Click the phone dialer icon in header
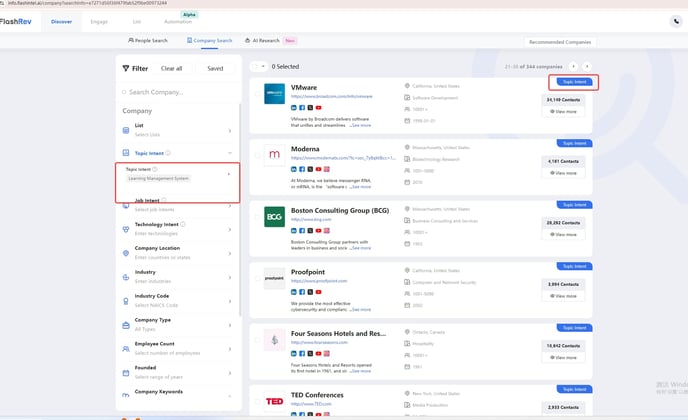 (x=676, y=21)
